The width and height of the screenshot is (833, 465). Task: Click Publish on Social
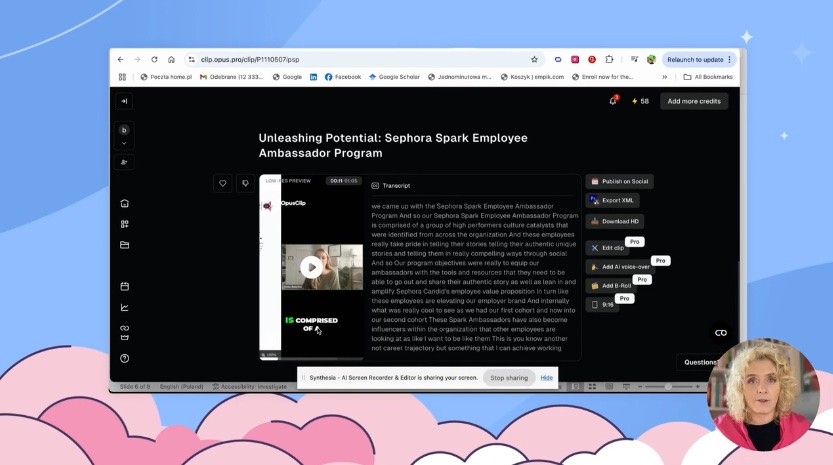coord(619,182)
